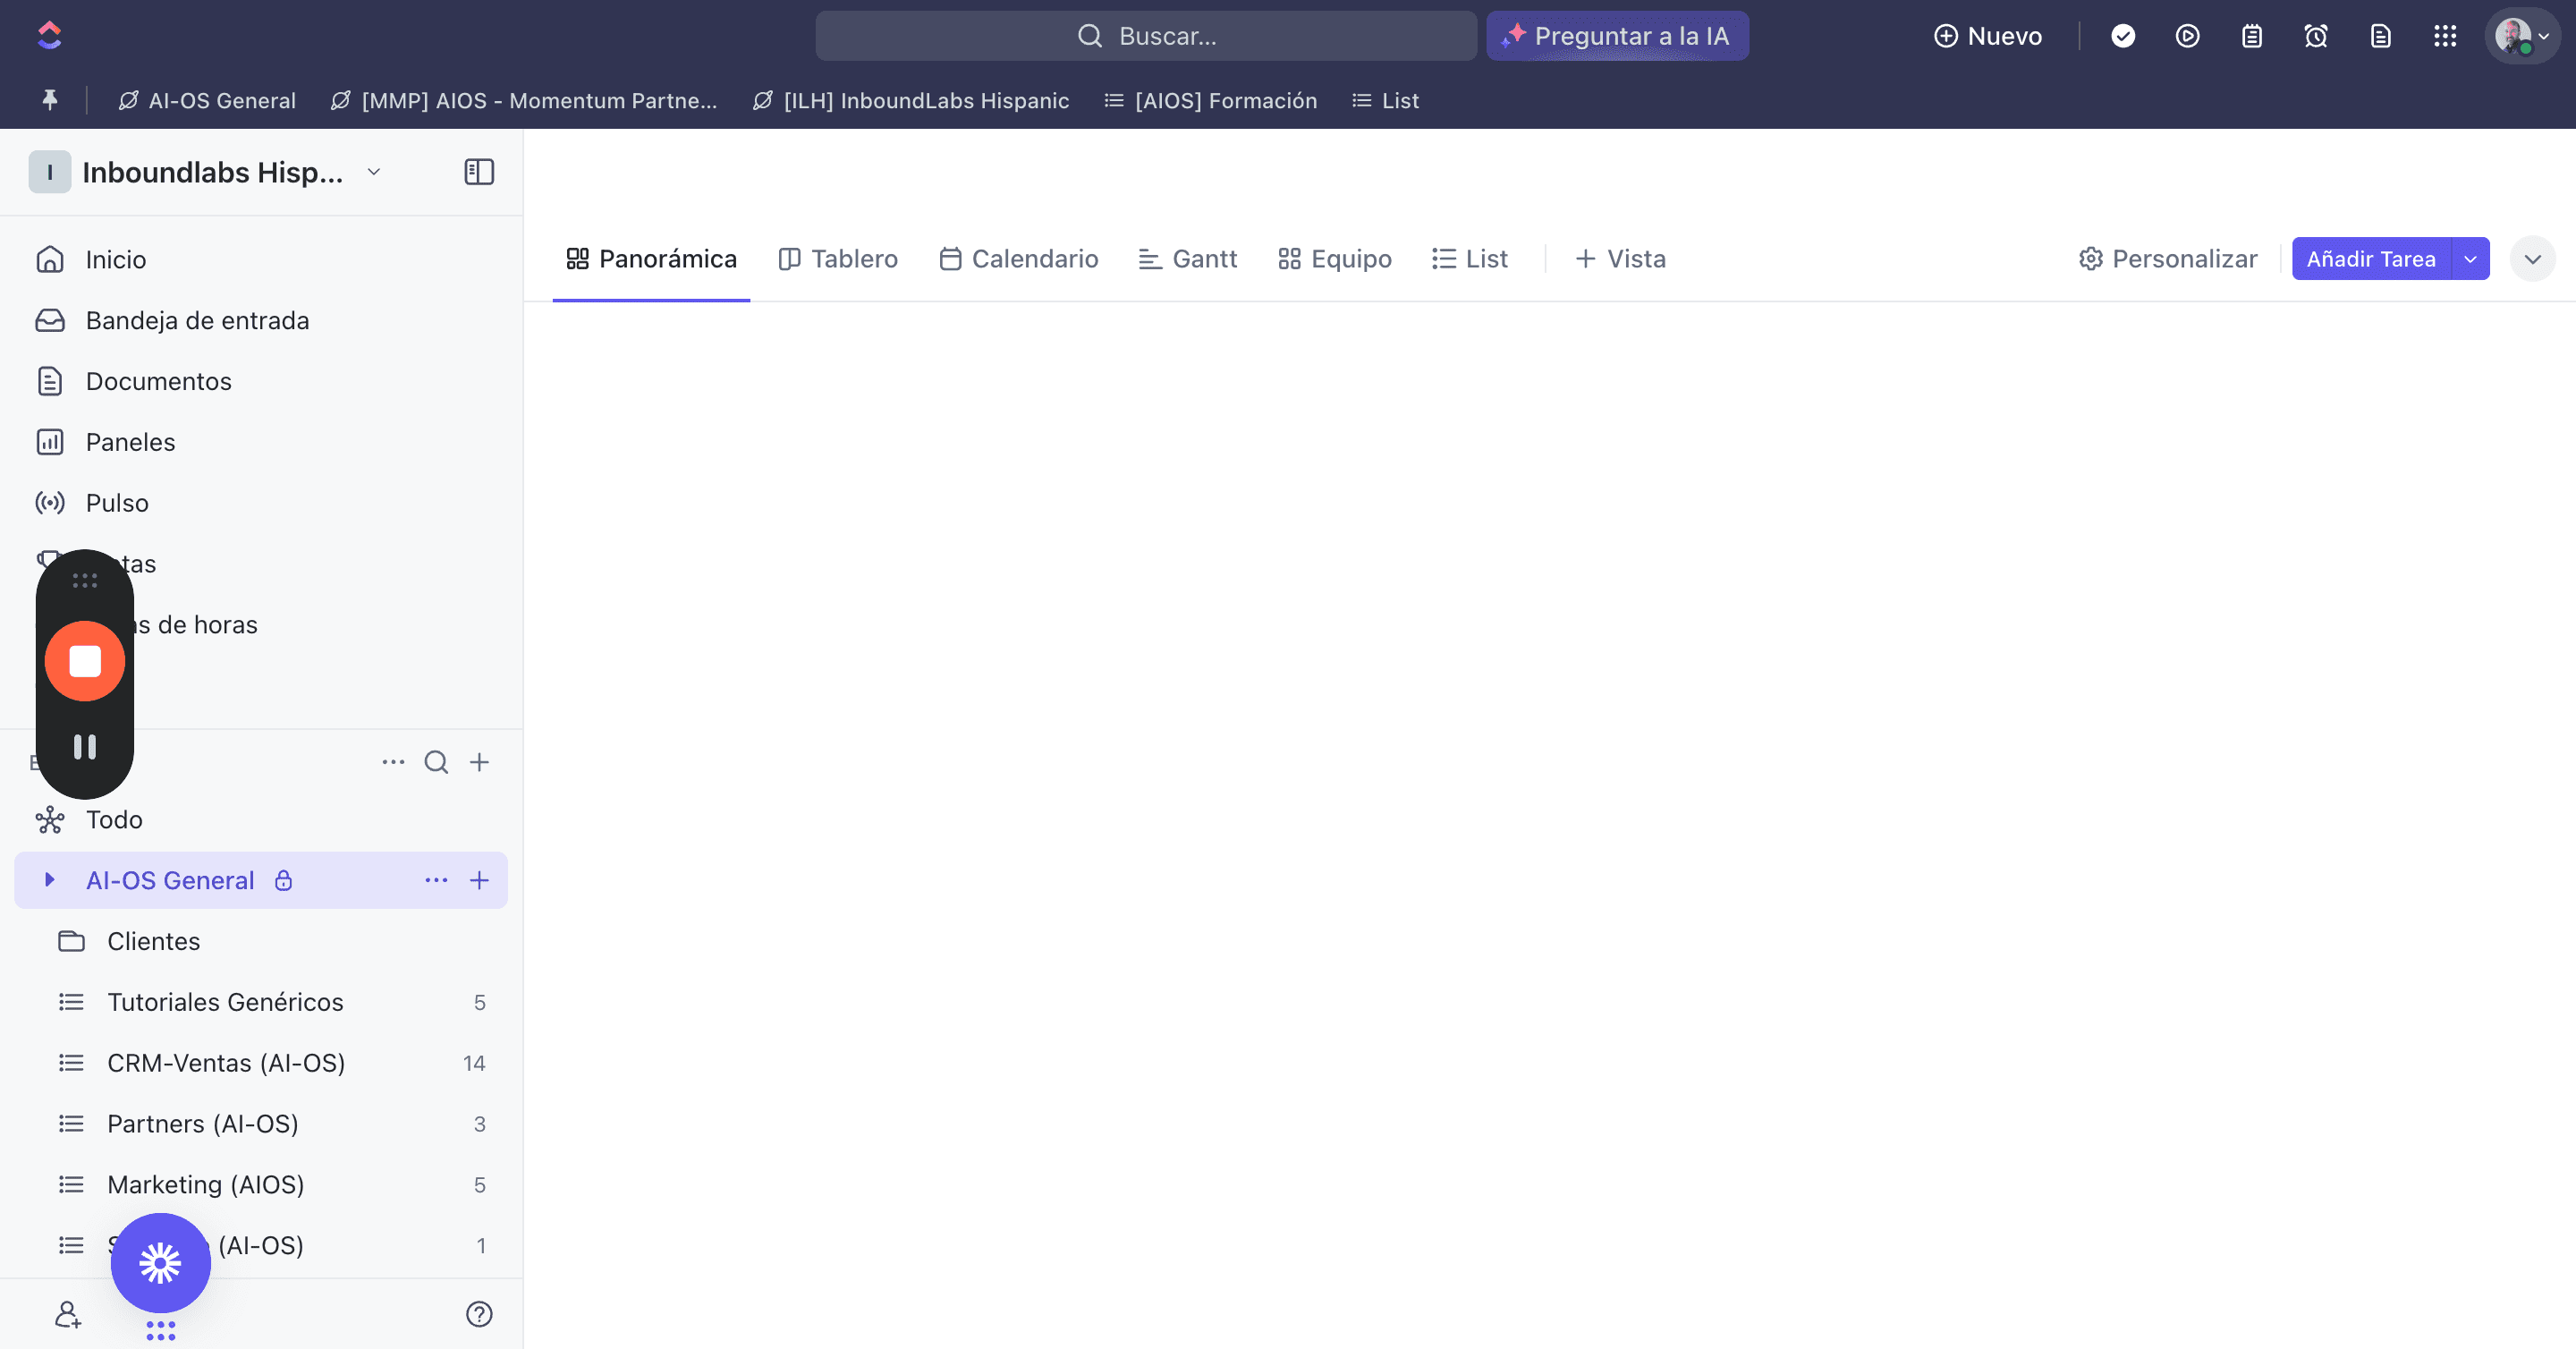The height and width of the screenshot is (1349, 2576).
Task: Open AI-OS General more options ellipsis
Action: pos(436,880)
